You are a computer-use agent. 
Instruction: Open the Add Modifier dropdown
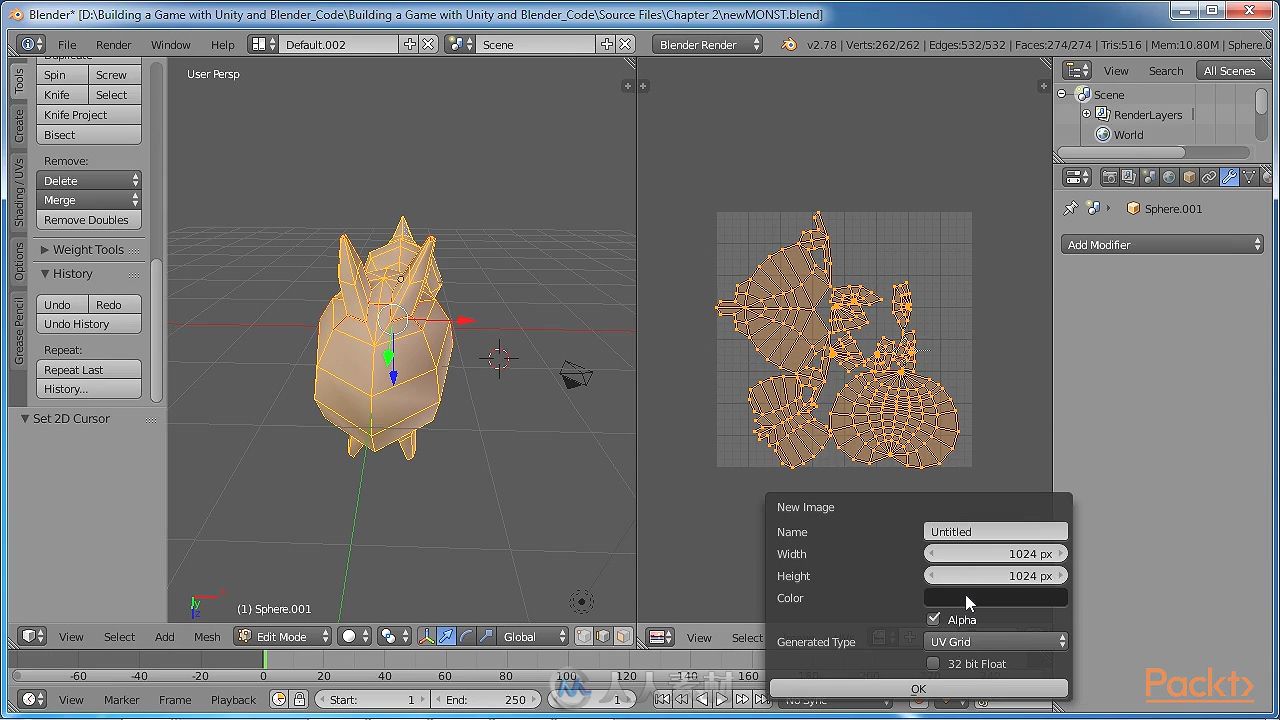[x=1162, y=244]
